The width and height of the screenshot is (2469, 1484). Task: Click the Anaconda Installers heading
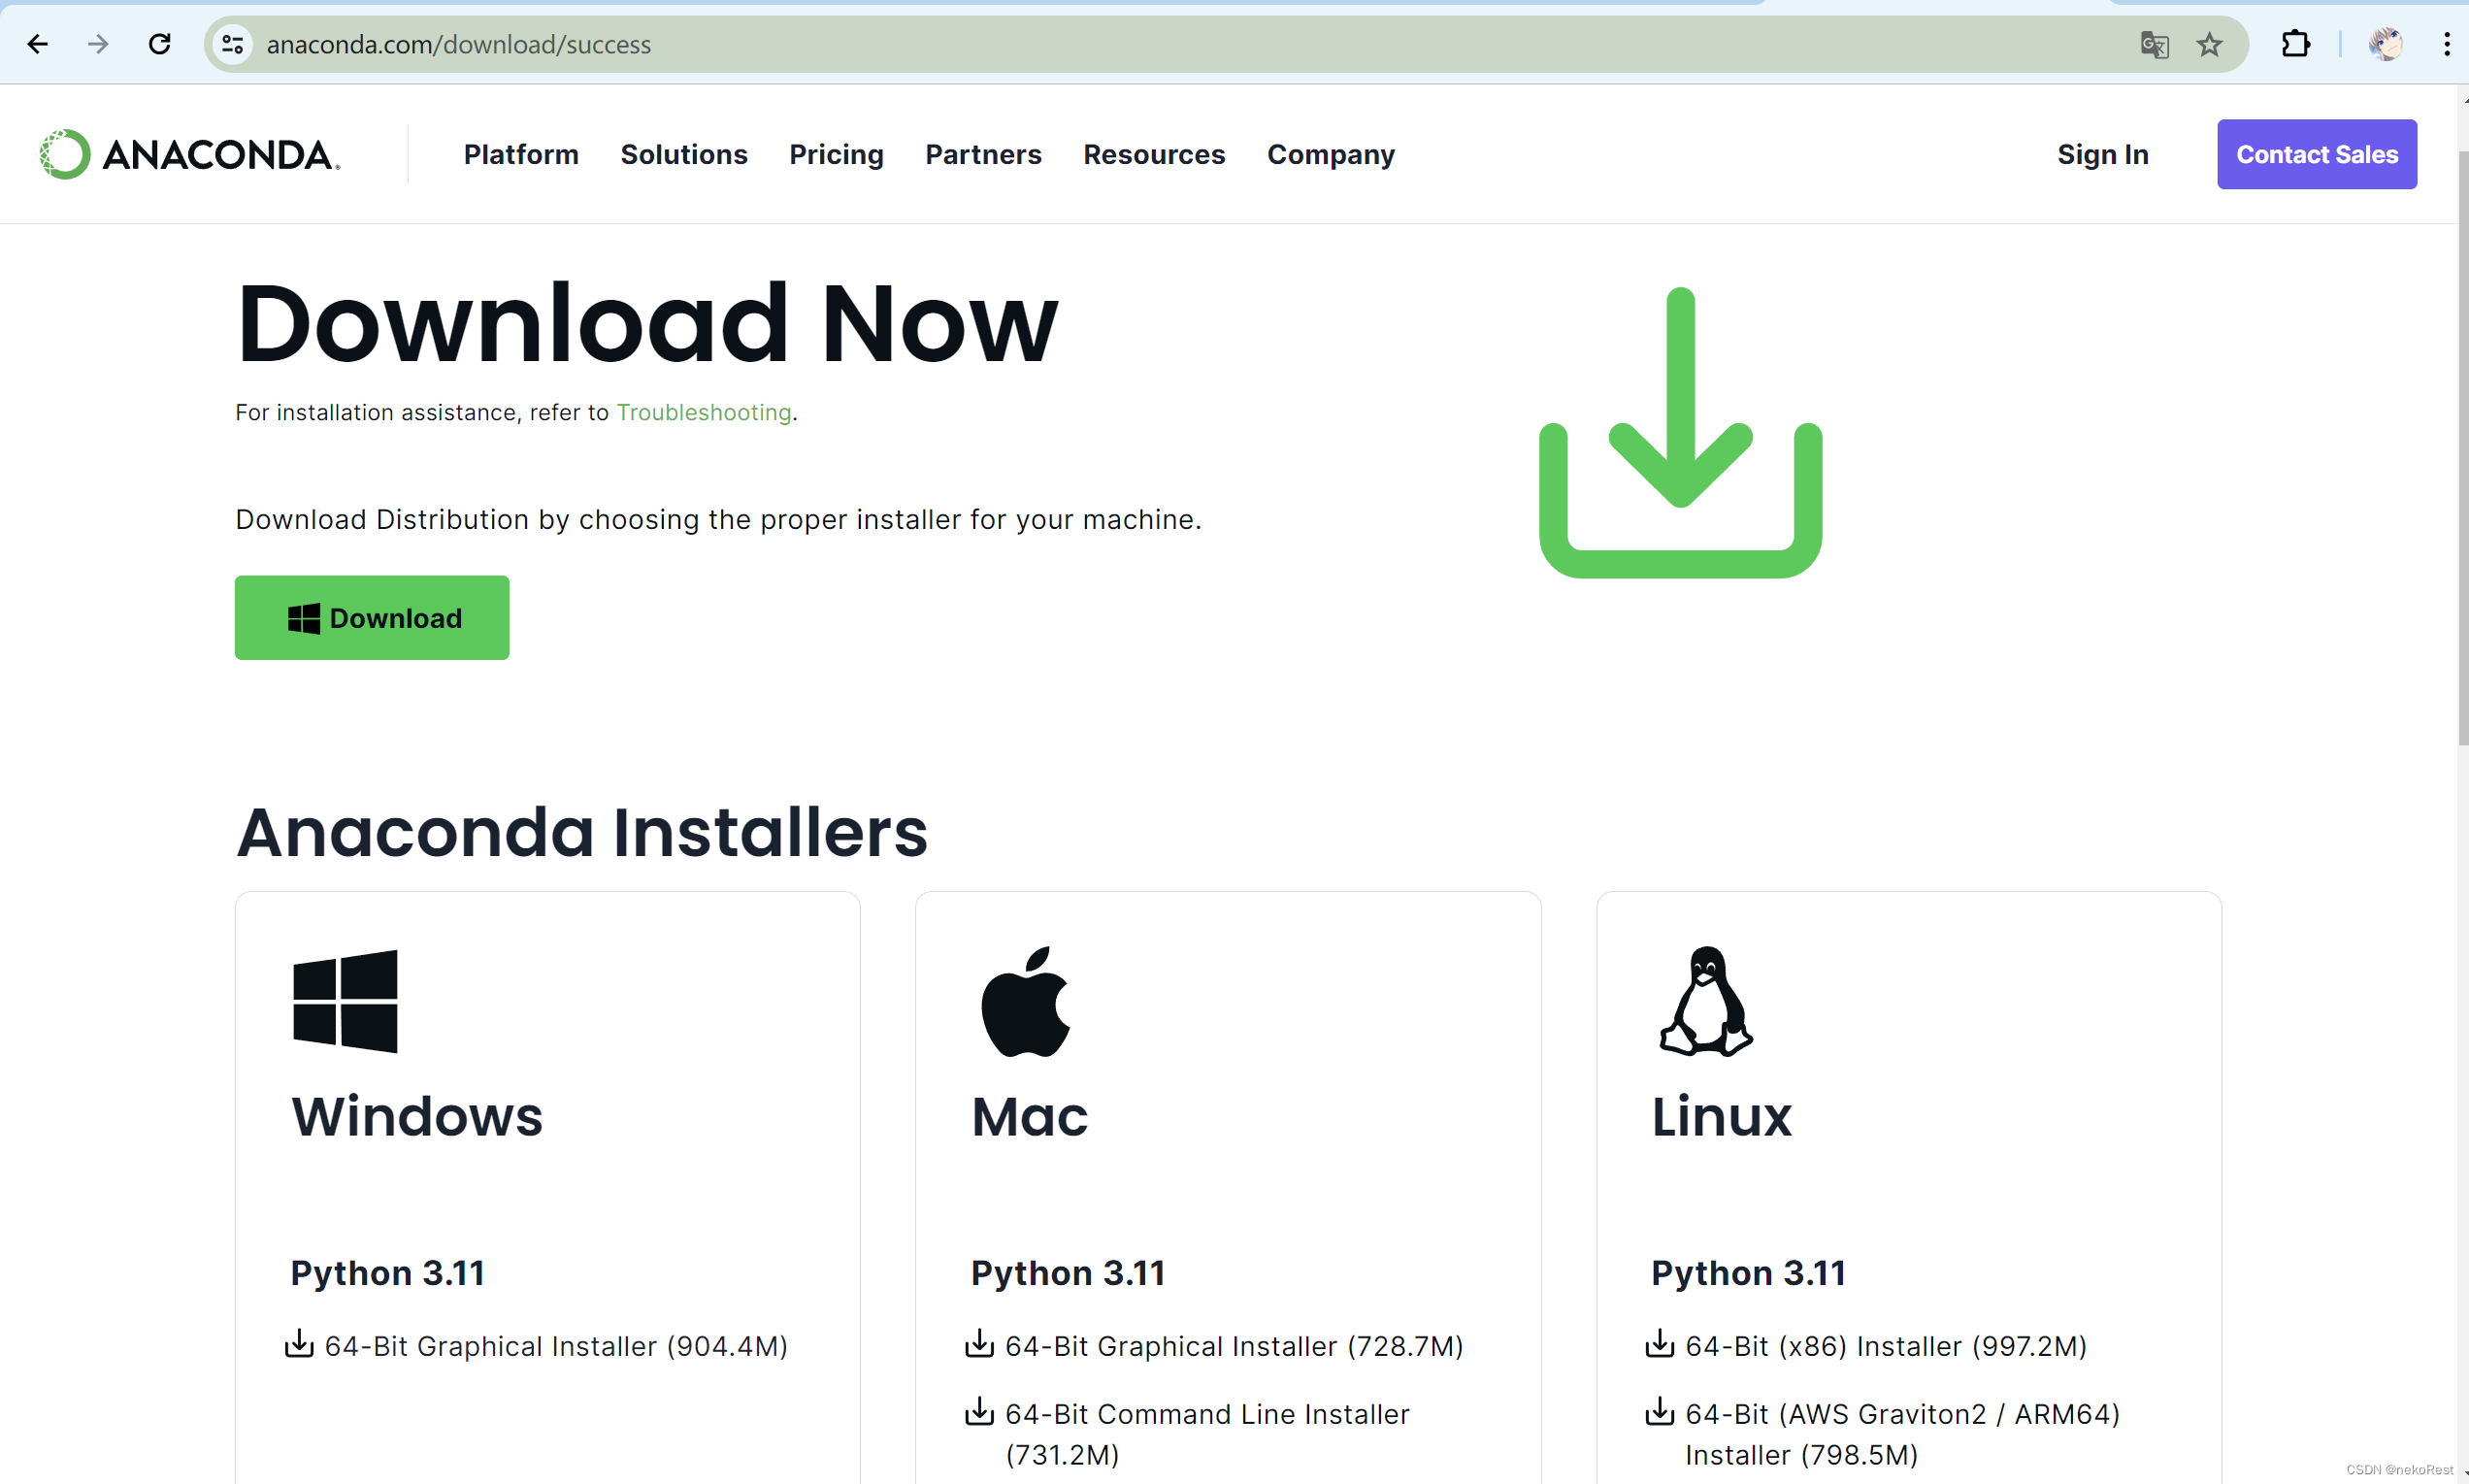pos(582,832)
